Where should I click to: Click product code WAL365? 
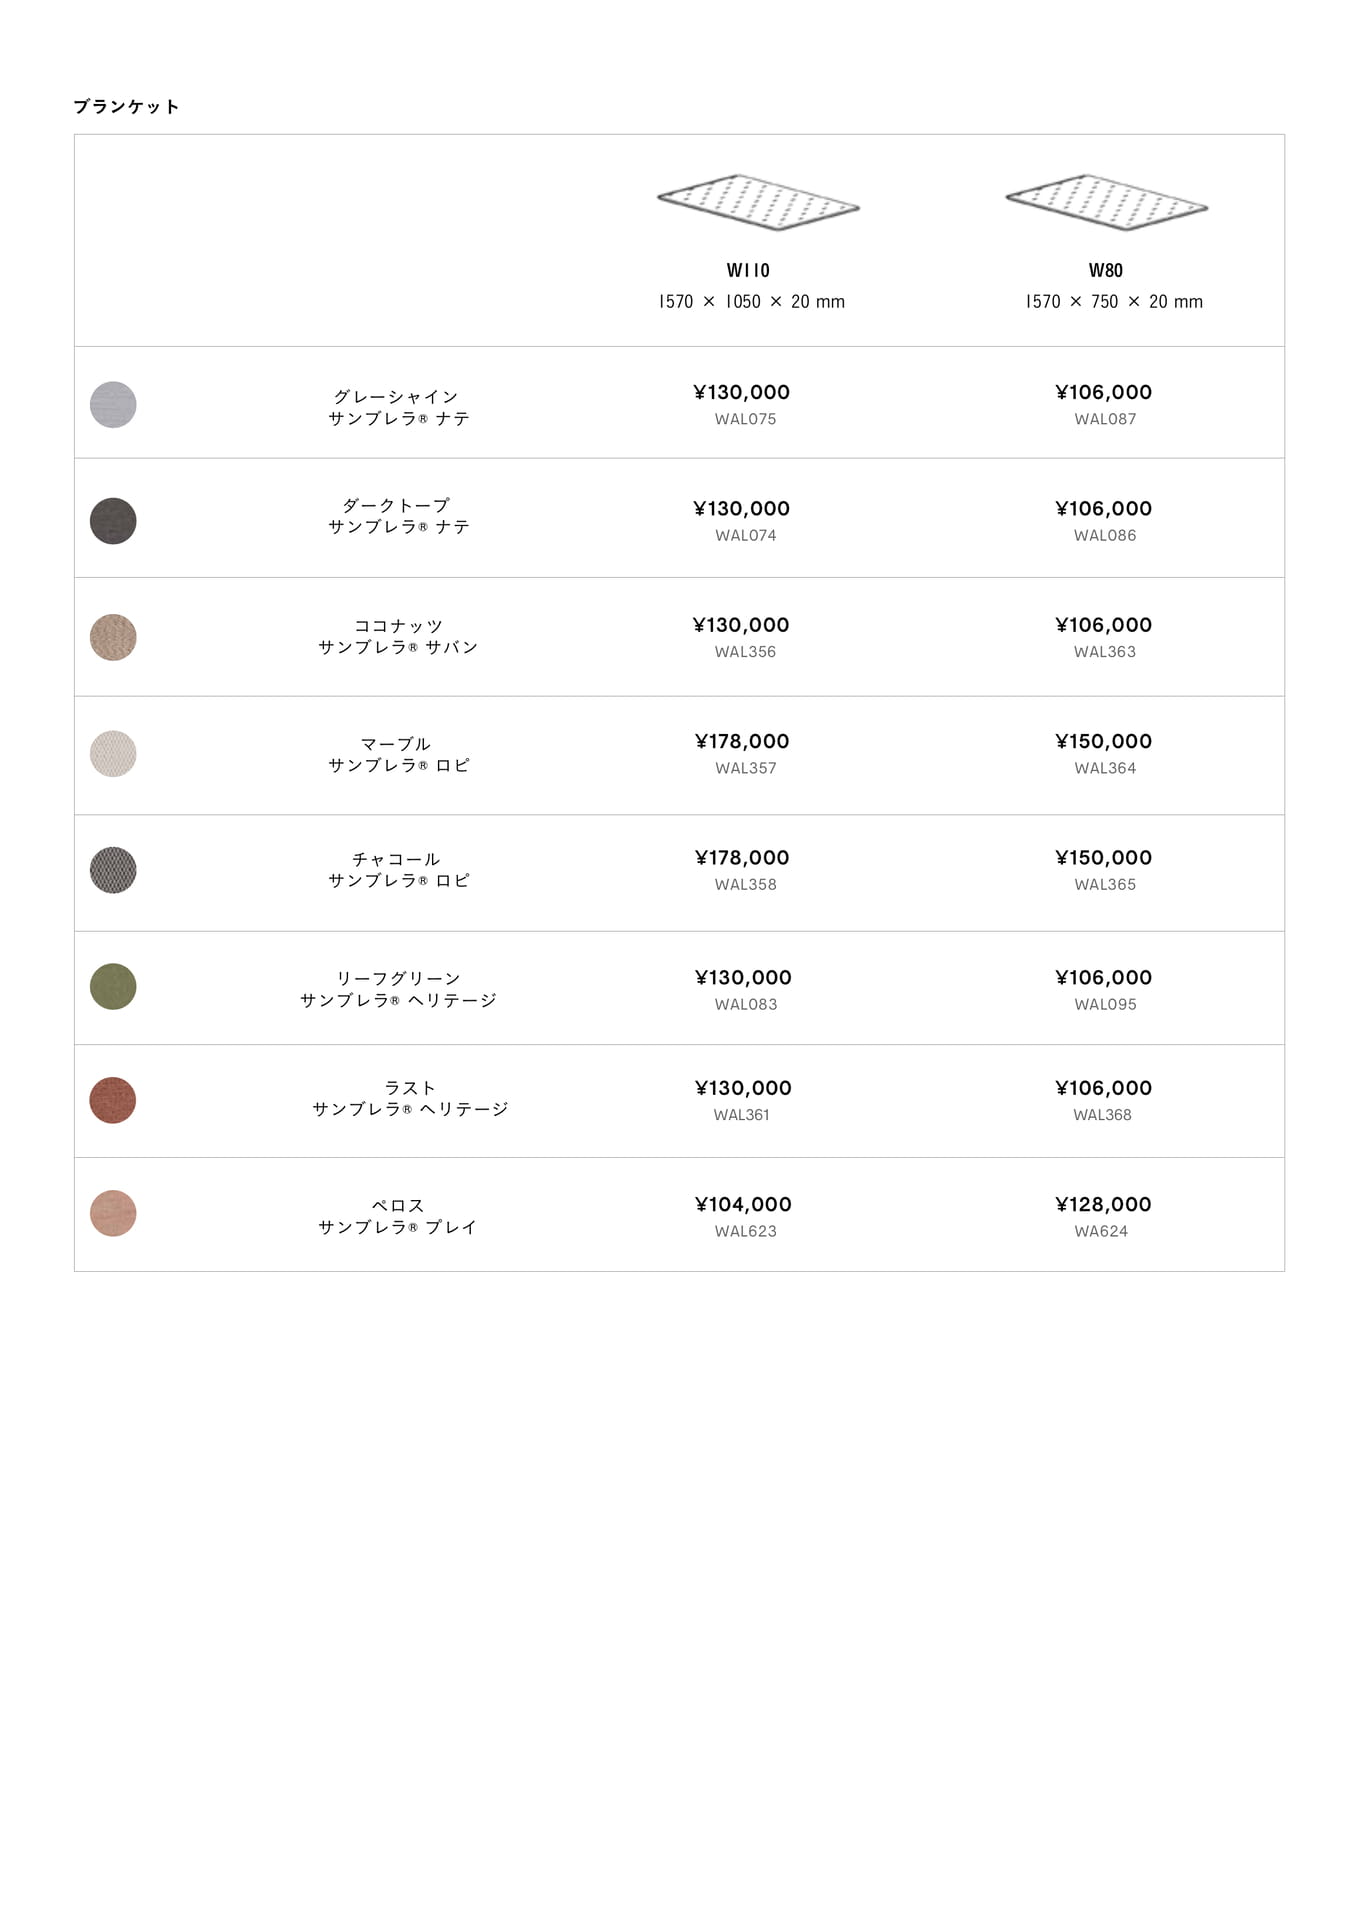(x=1105, y=884)
